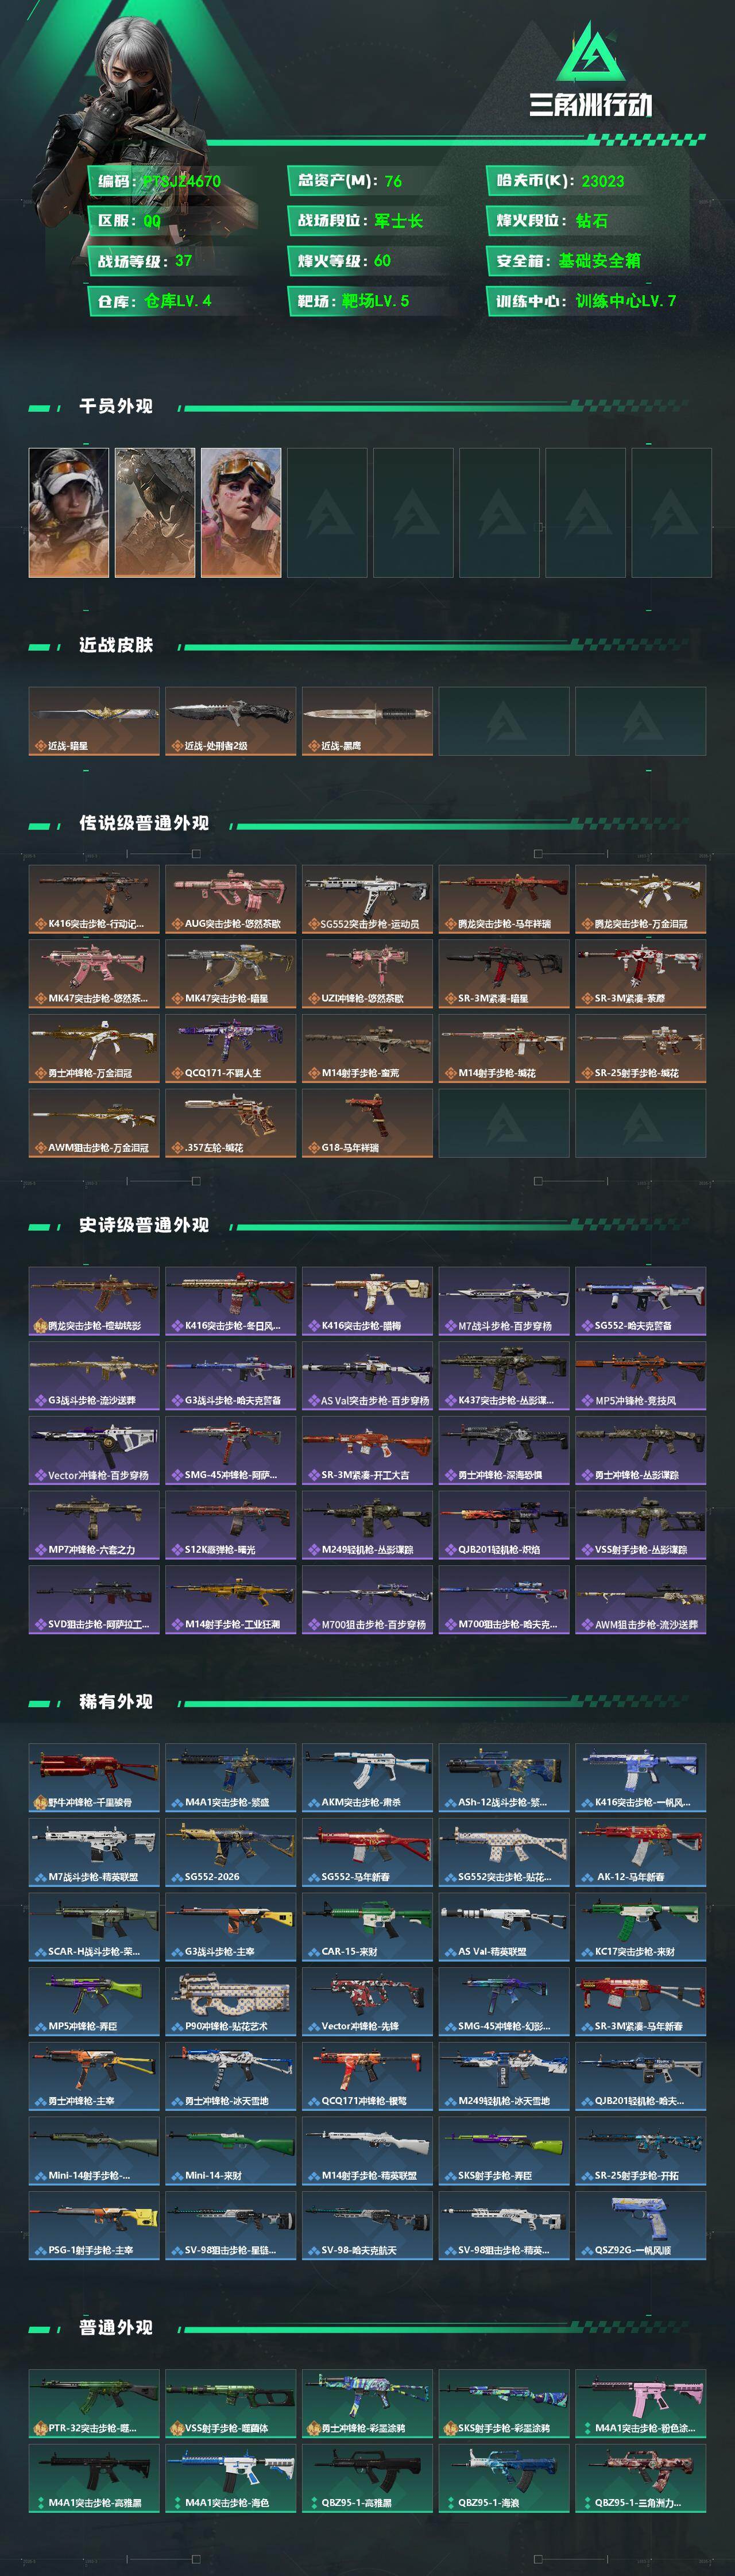The height and width of the screenshot is (2576, 735).
Task: Choose the Vector冲锋枪-百步穿杨 epic skin
Action: 94,1450
